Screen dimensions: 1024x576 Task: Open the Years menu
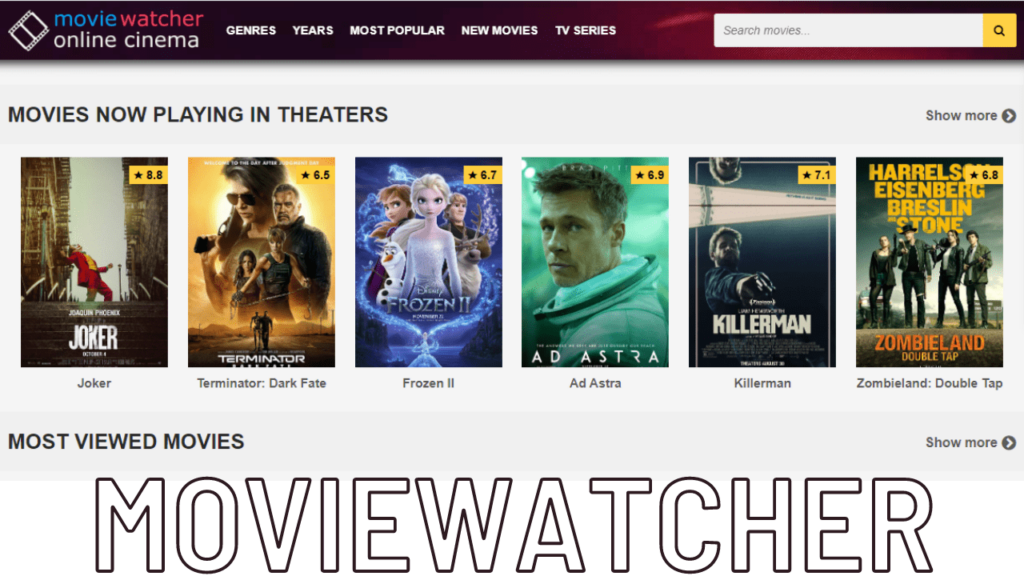click(313, 30)
